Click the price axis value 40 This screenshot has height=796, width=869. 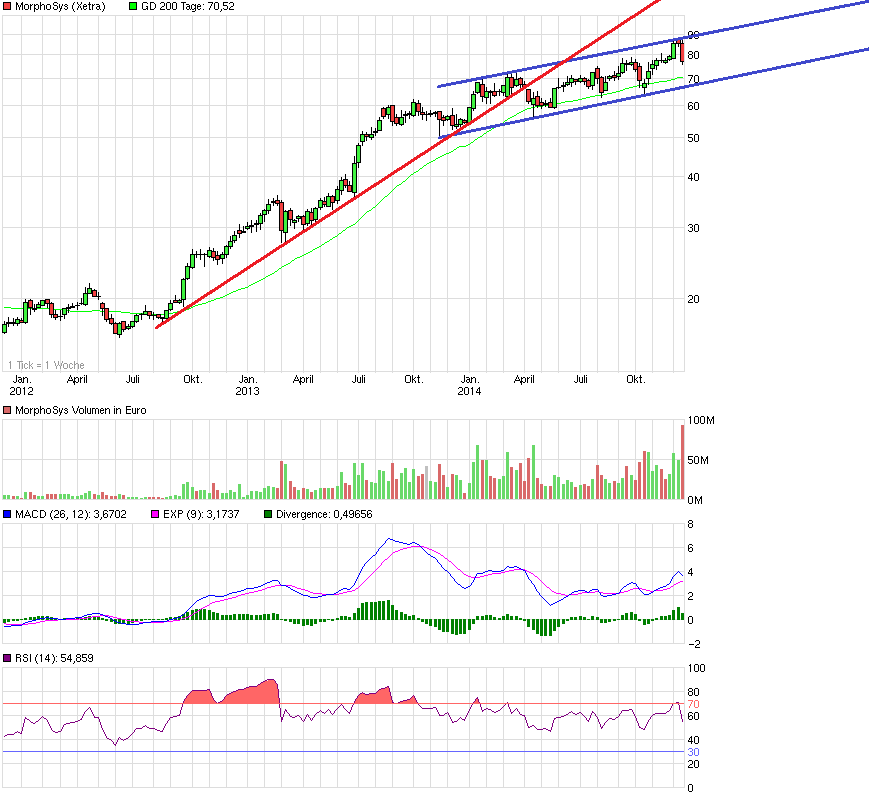click(x=693, y=177)
